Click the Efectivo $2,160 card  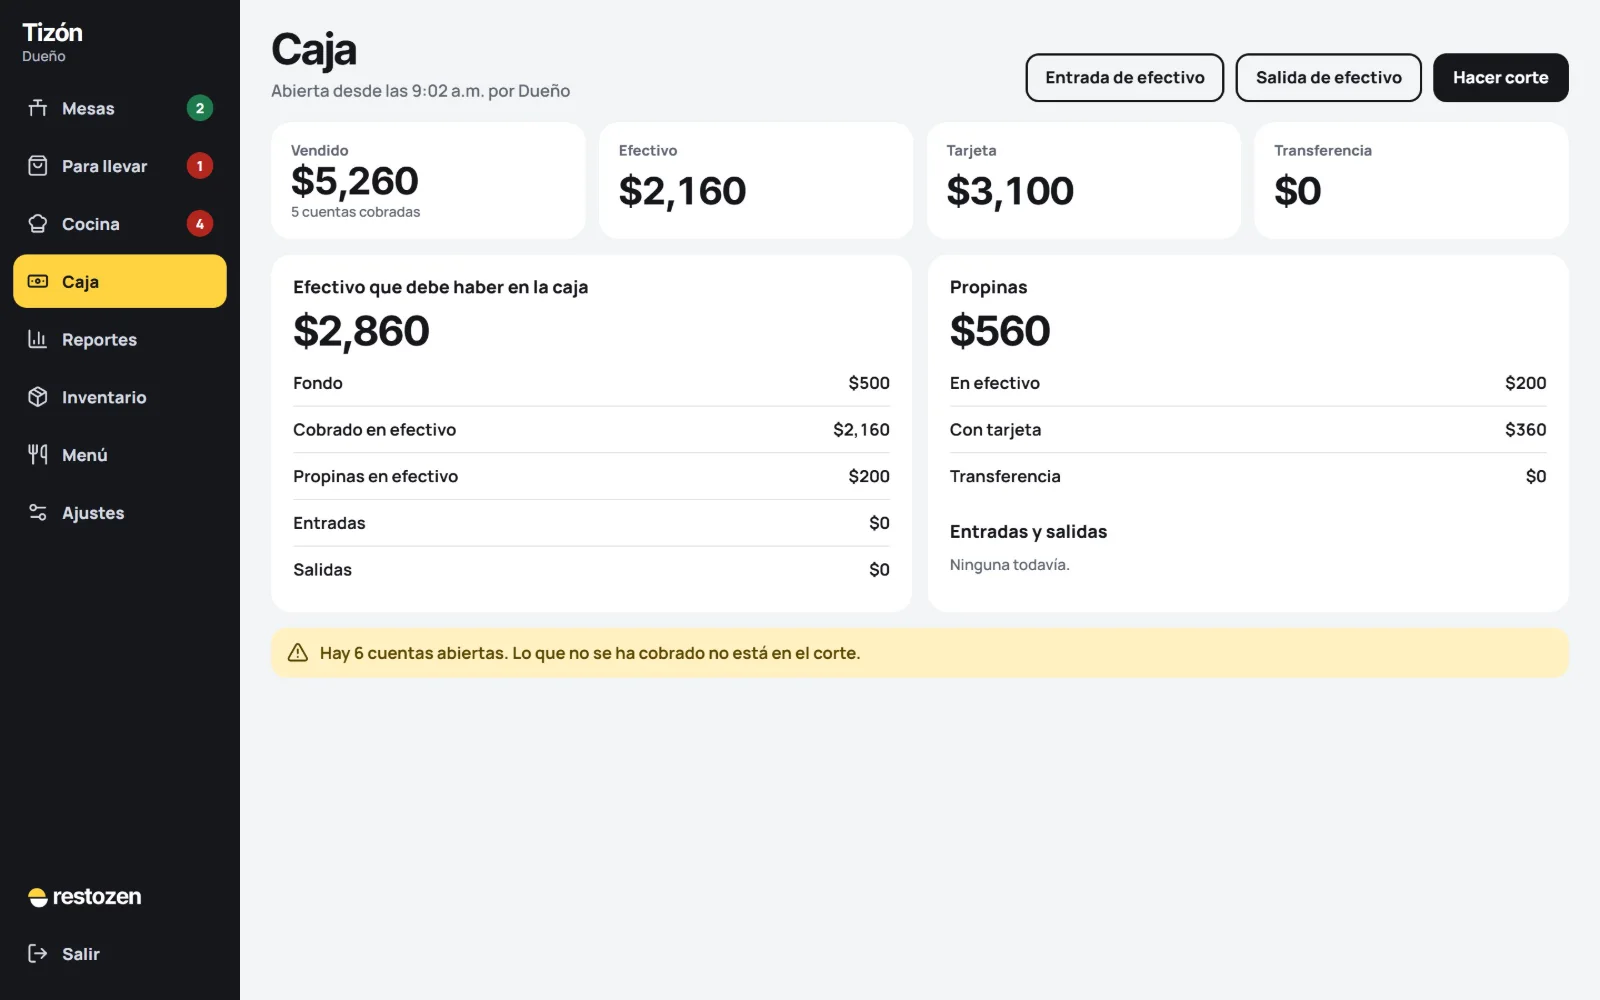point(756,181)
